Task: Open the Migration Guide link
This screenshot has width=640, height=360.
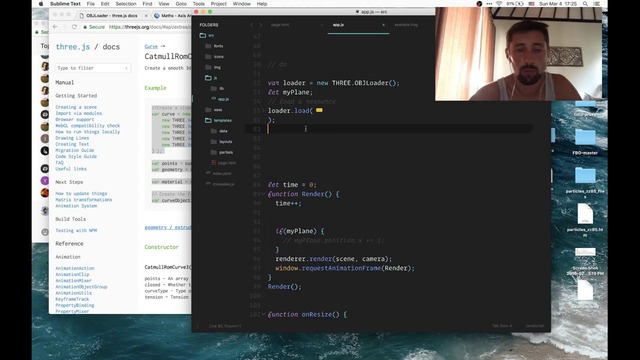Action: pos(75,150)
